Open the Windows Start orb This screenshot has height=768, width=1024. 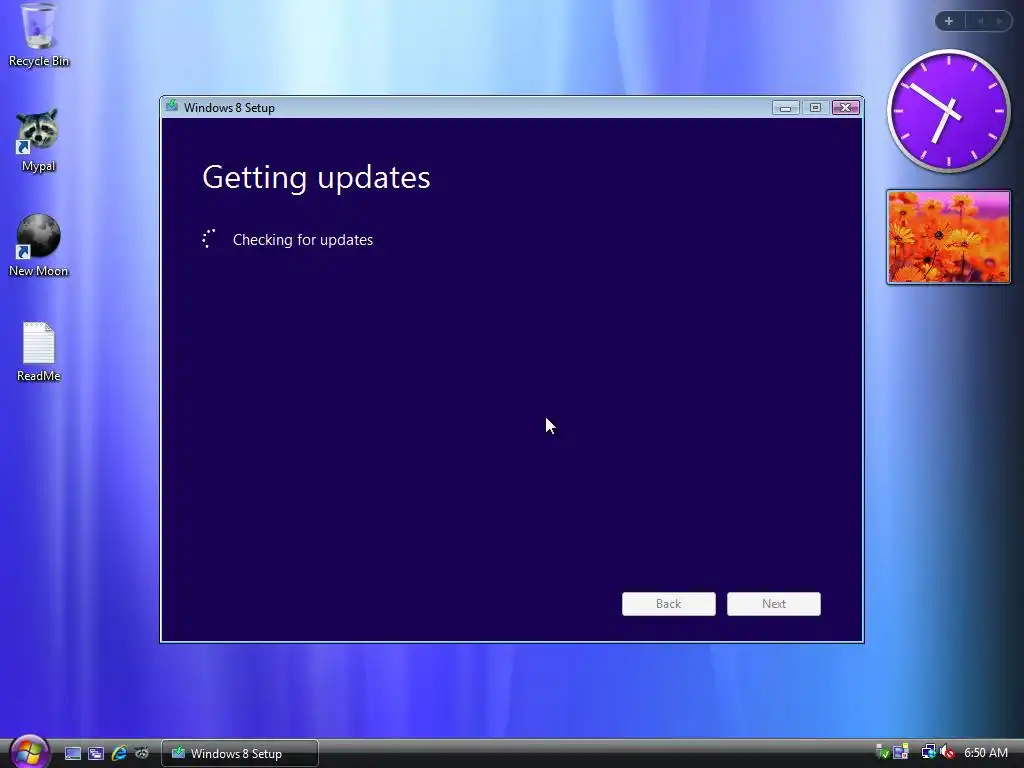point(30,752)
